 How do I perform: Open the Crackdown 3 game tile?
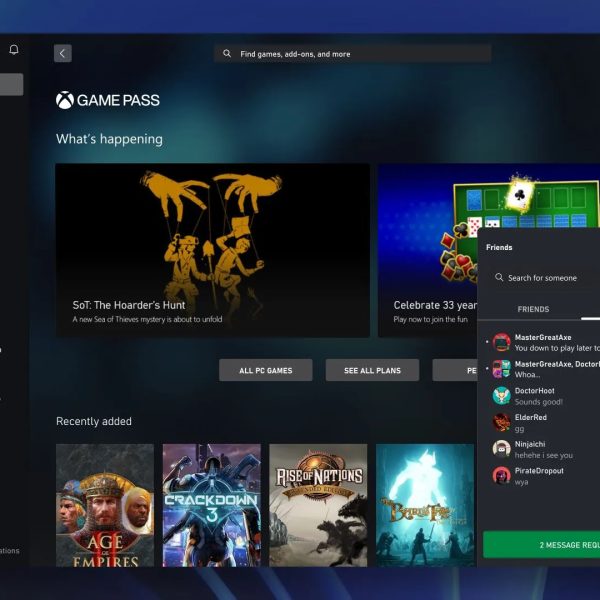pyautogui.click(x=212, y=505)
